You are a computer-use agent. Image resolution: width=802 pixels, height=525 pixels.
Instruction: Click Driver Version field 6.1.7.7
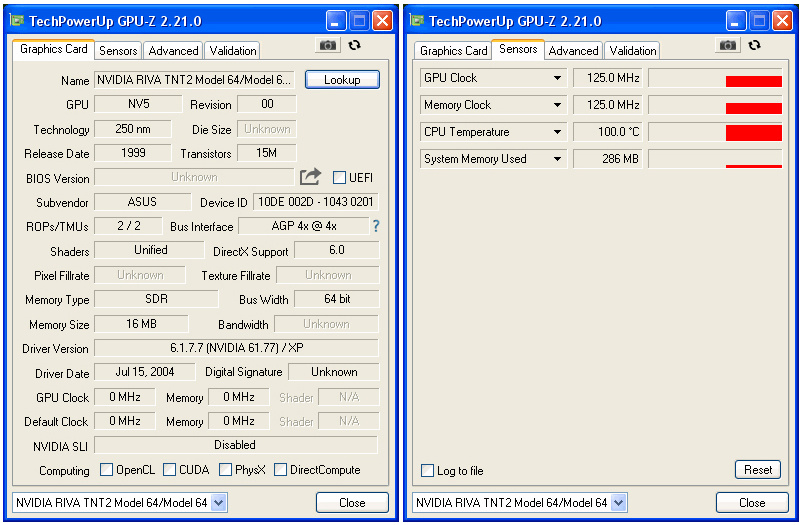coord(236,348)
